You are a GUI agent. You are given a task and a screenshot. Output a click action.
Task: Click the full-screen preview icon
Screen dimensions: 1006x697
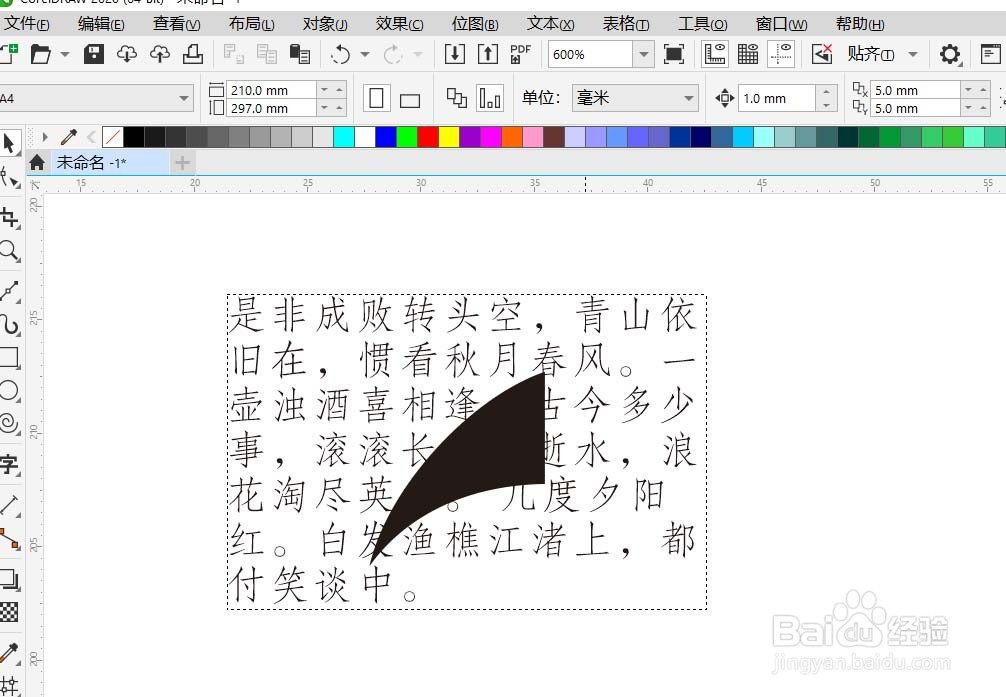[674, 54]
